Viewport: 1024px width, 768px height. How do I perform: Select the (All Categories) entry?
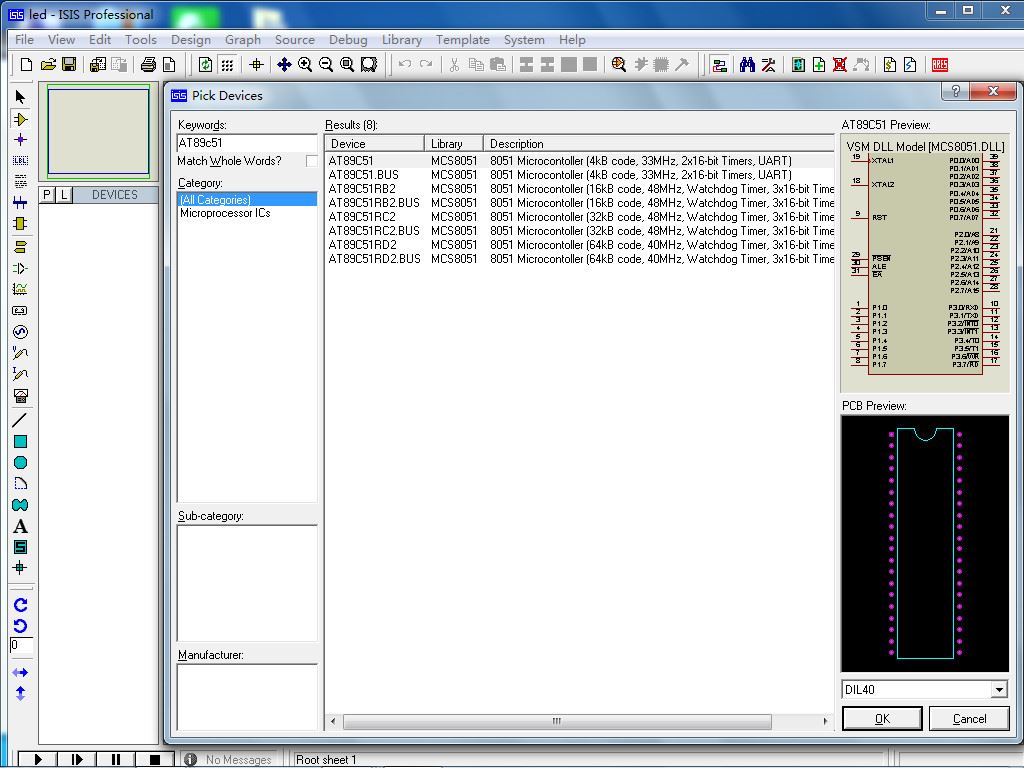pos(248,199)
